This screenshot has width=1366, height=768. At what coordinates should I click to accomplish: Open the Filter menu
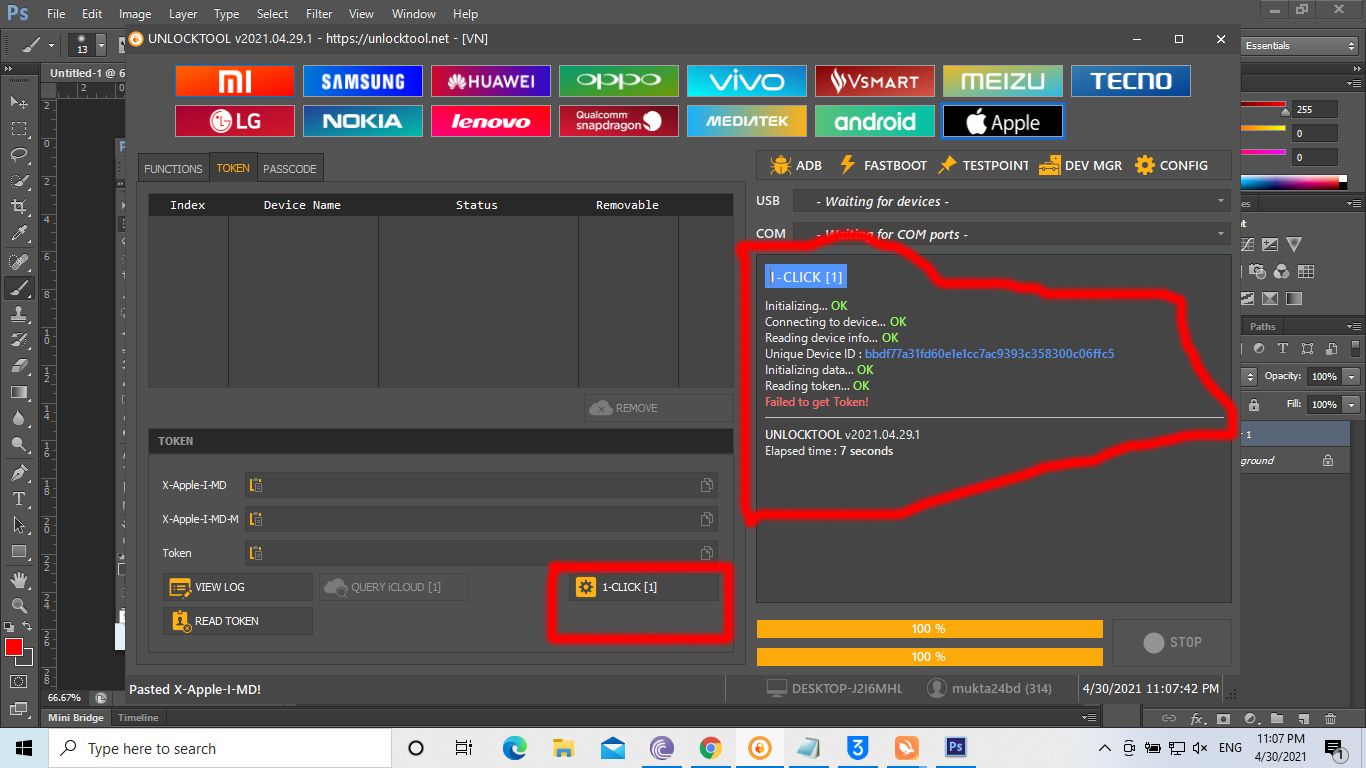(x=319, y=14)
